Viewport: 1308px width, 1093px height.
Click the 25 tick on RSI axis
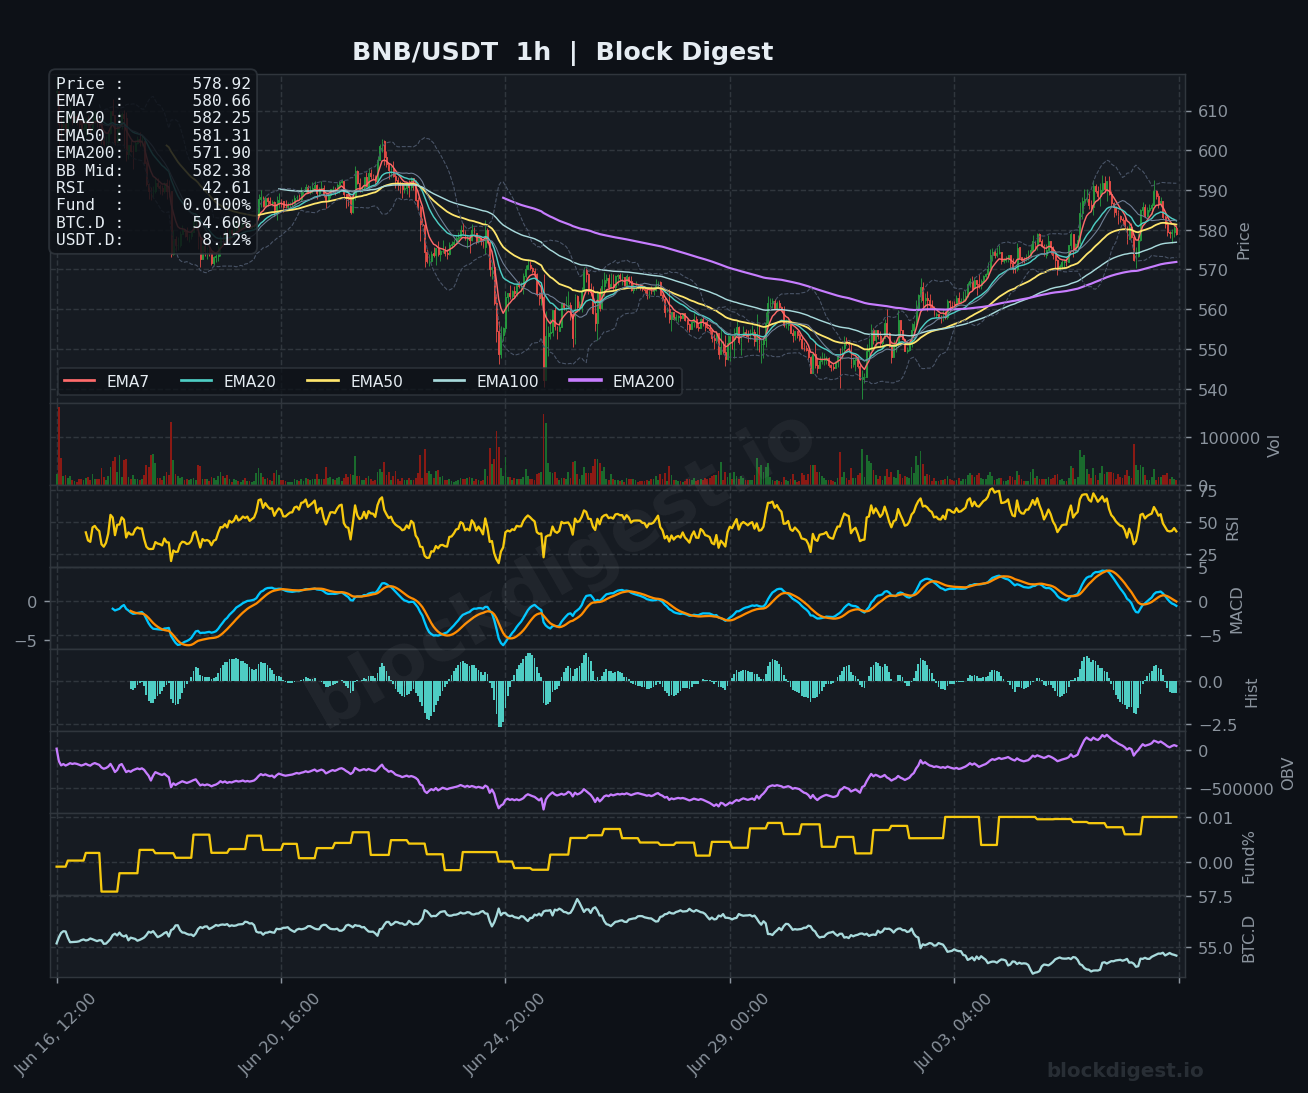coord(1207,556)
